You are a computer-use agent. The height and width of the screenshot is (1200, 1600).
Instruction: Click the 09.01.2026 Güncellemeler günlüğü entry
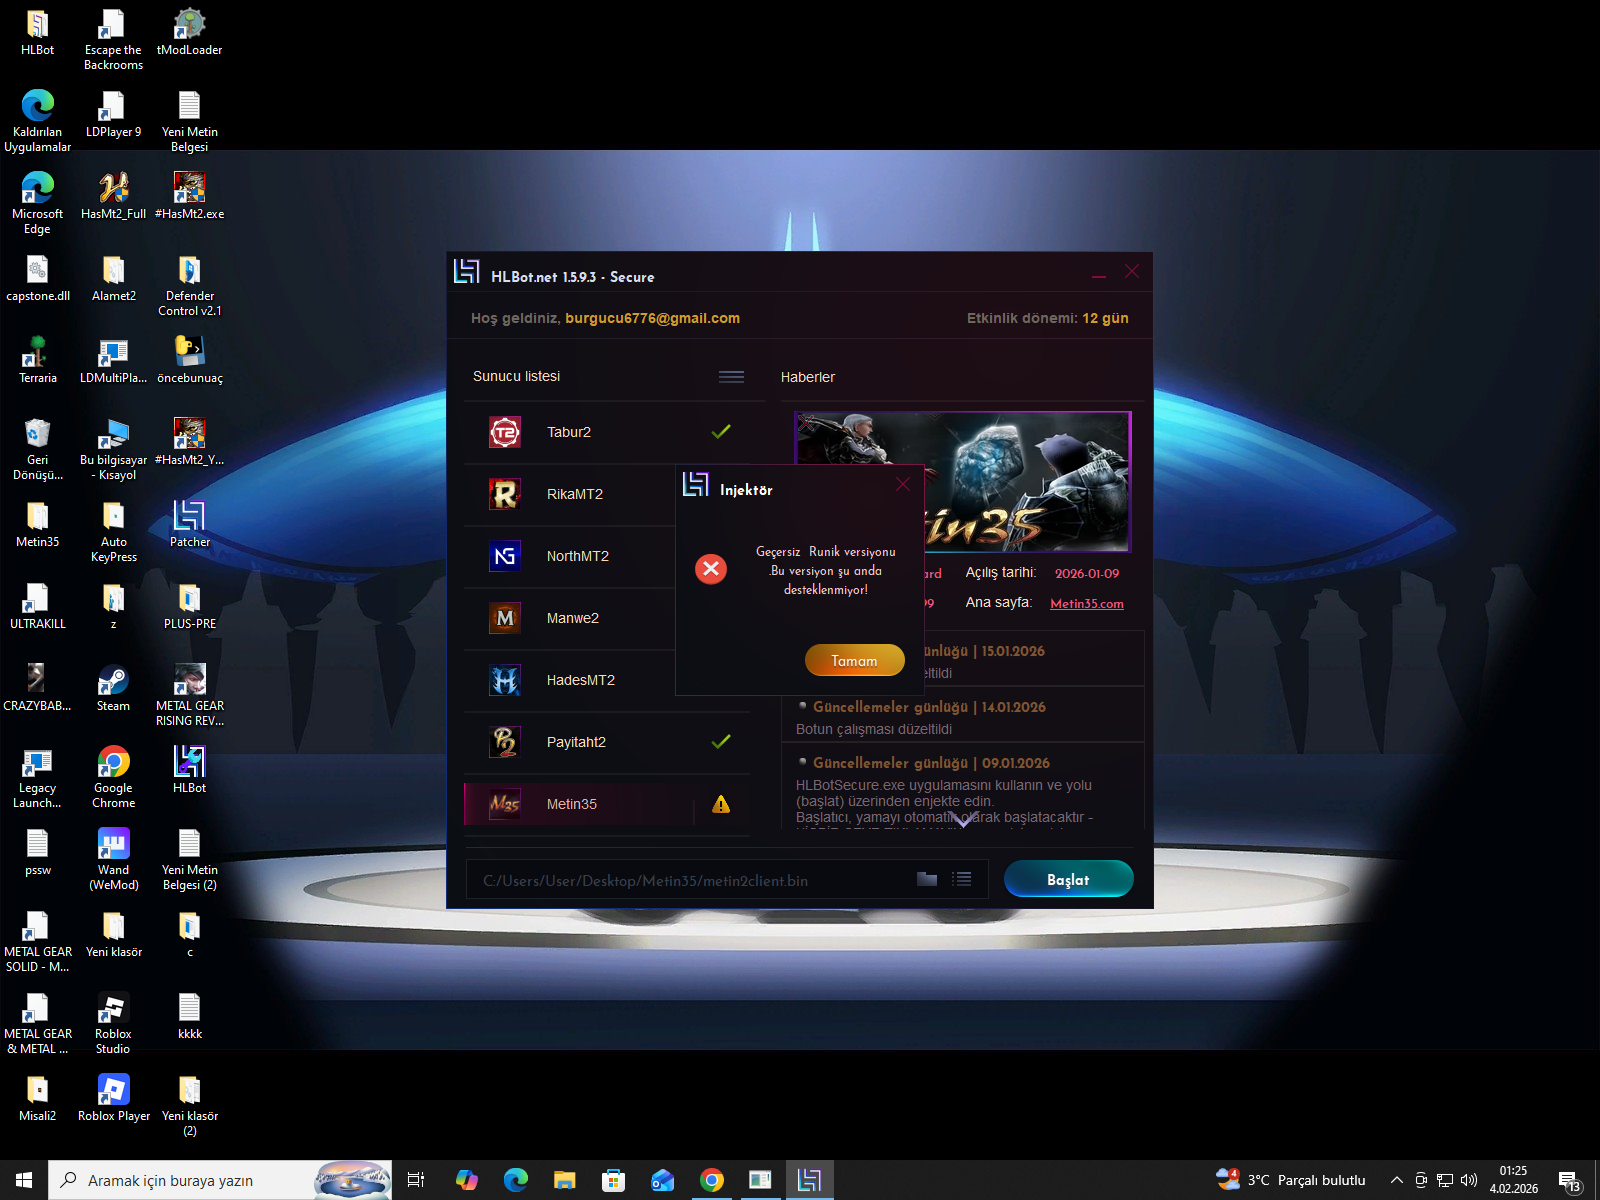[x=962, y=786]
